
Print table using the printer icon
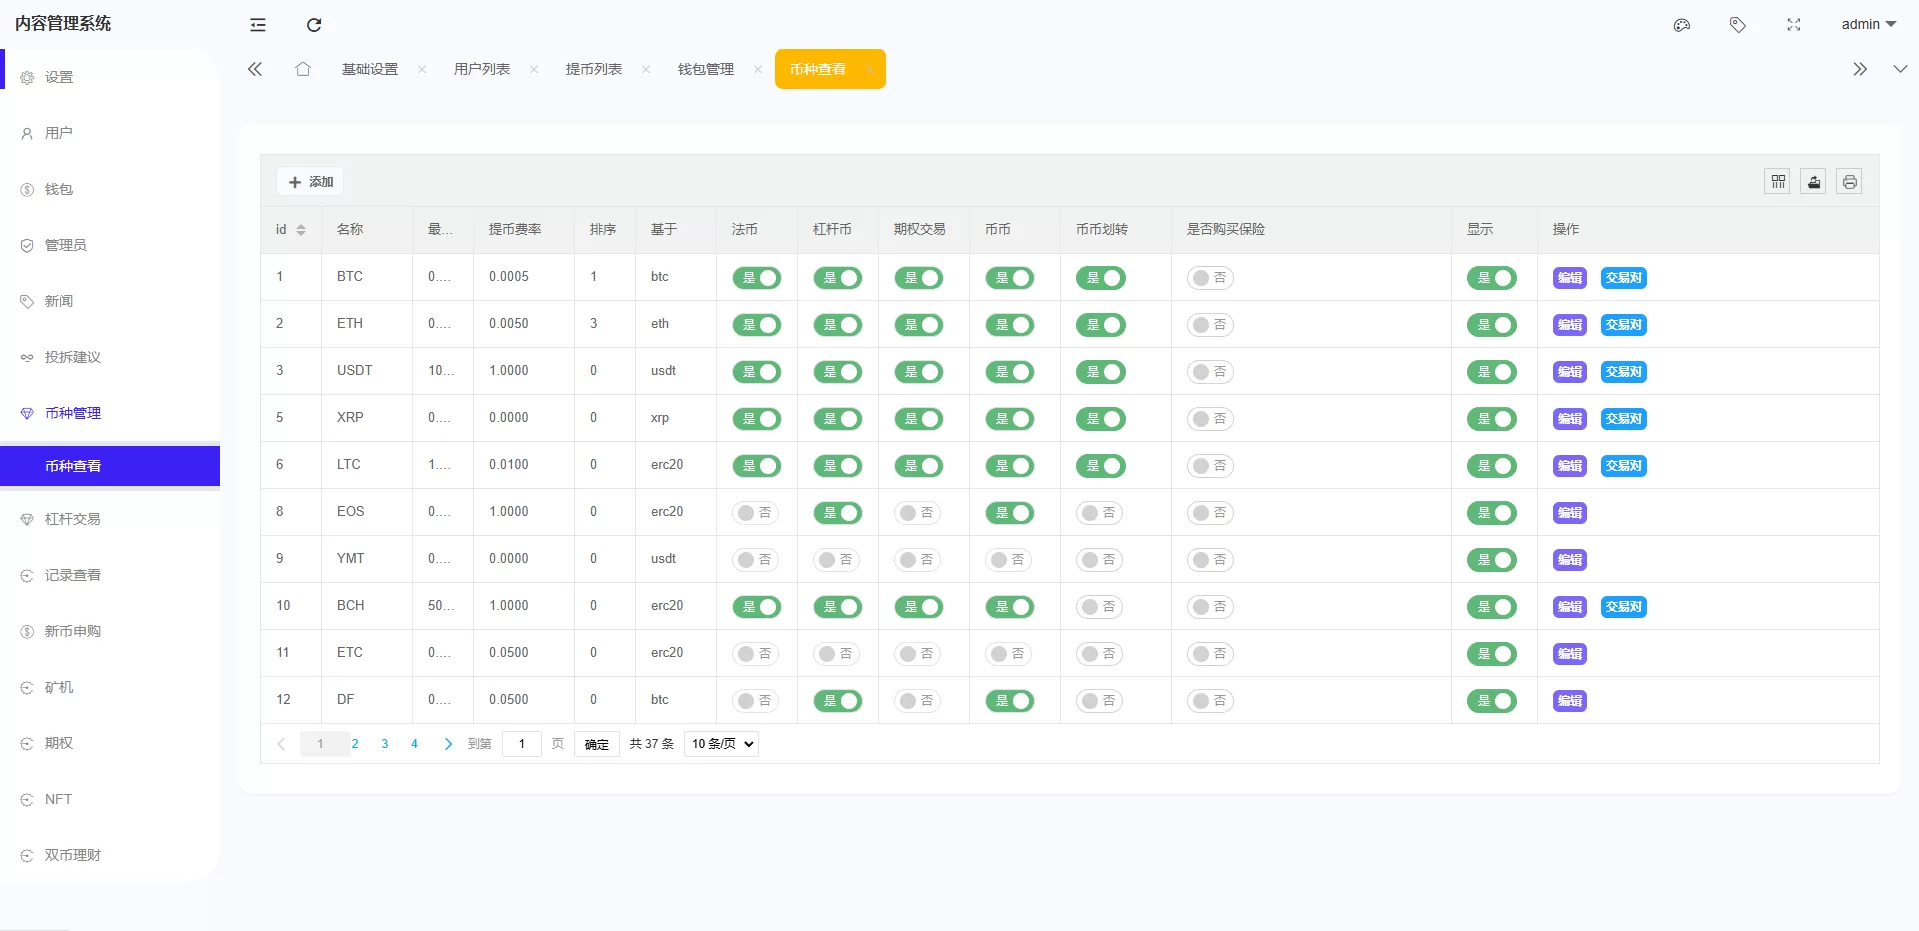tap(1850, 182)
